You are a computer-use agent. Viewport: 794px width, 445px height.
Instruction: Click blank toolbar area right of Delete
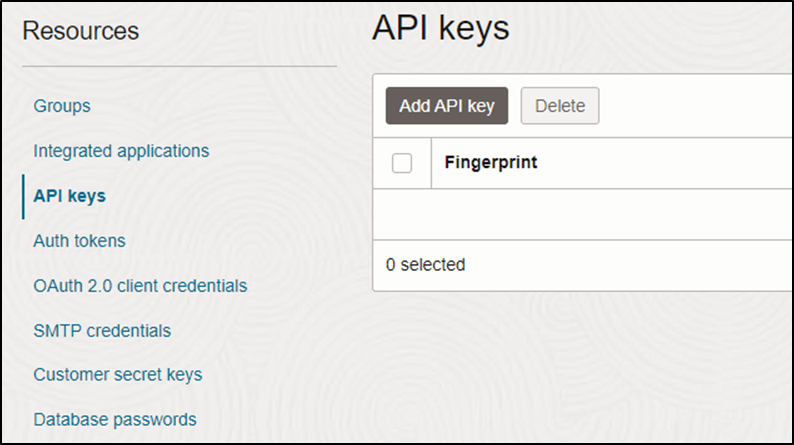pos(696,106)
